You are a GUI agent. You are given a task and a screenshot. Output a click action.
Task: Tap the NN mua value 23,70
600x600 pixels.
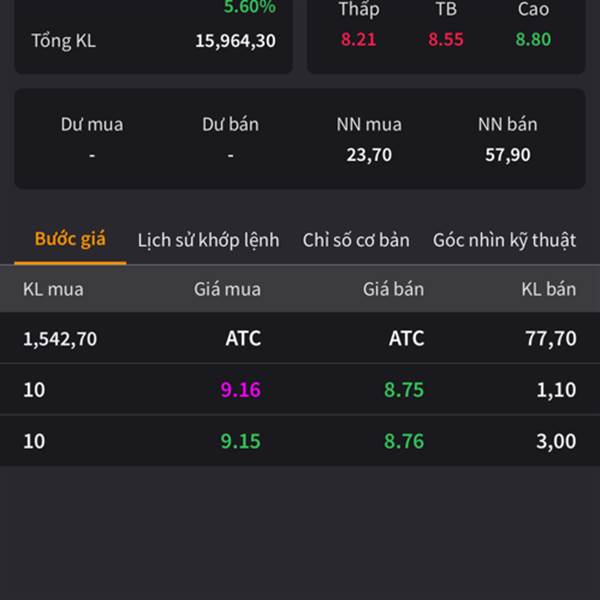369,155
